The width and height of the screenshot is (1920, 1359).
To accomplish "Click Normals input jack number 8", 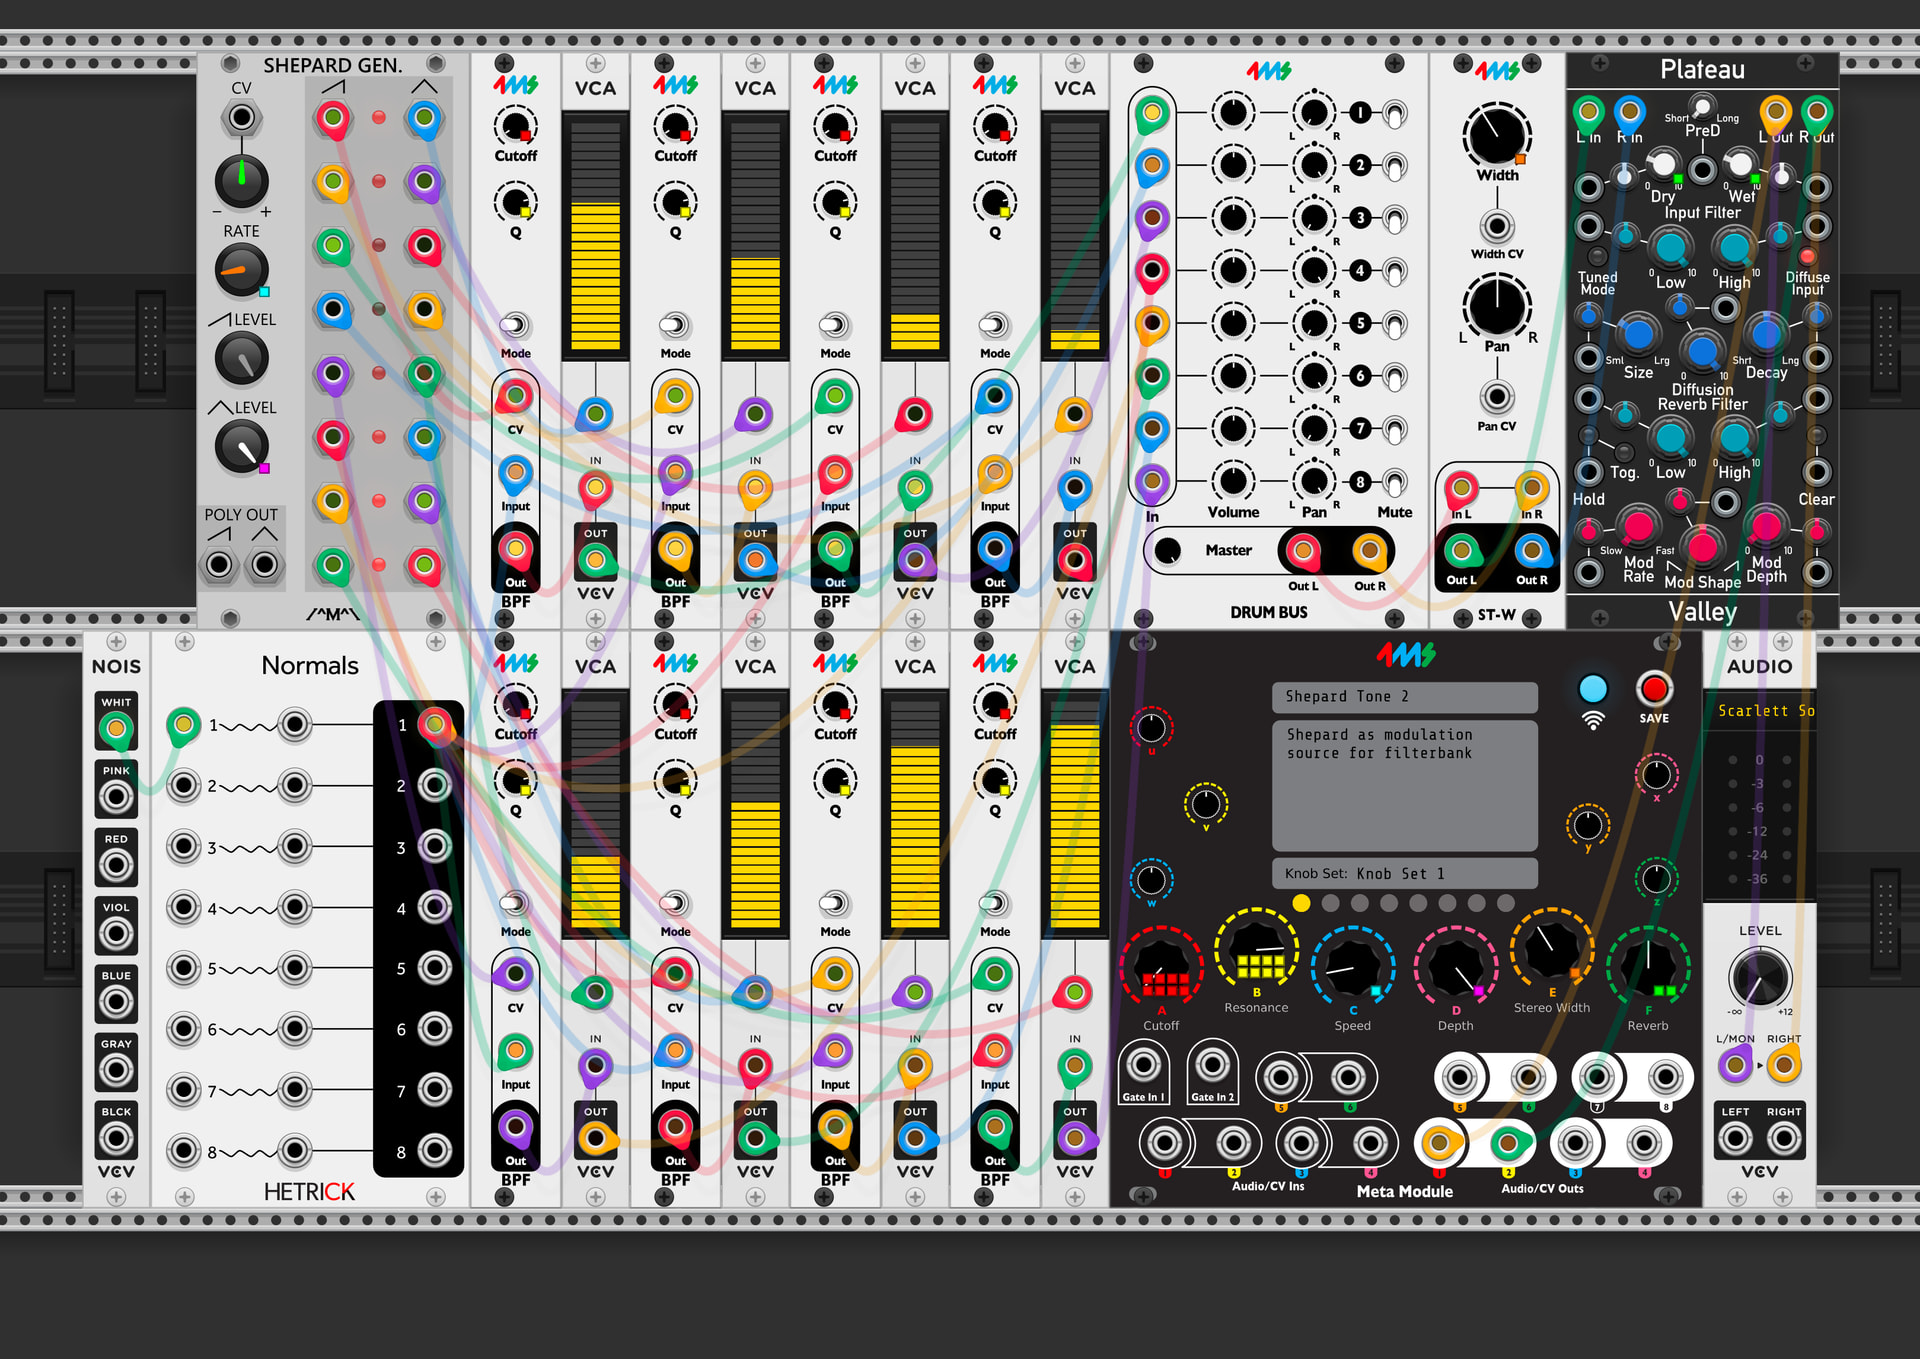I will 184,1150.
